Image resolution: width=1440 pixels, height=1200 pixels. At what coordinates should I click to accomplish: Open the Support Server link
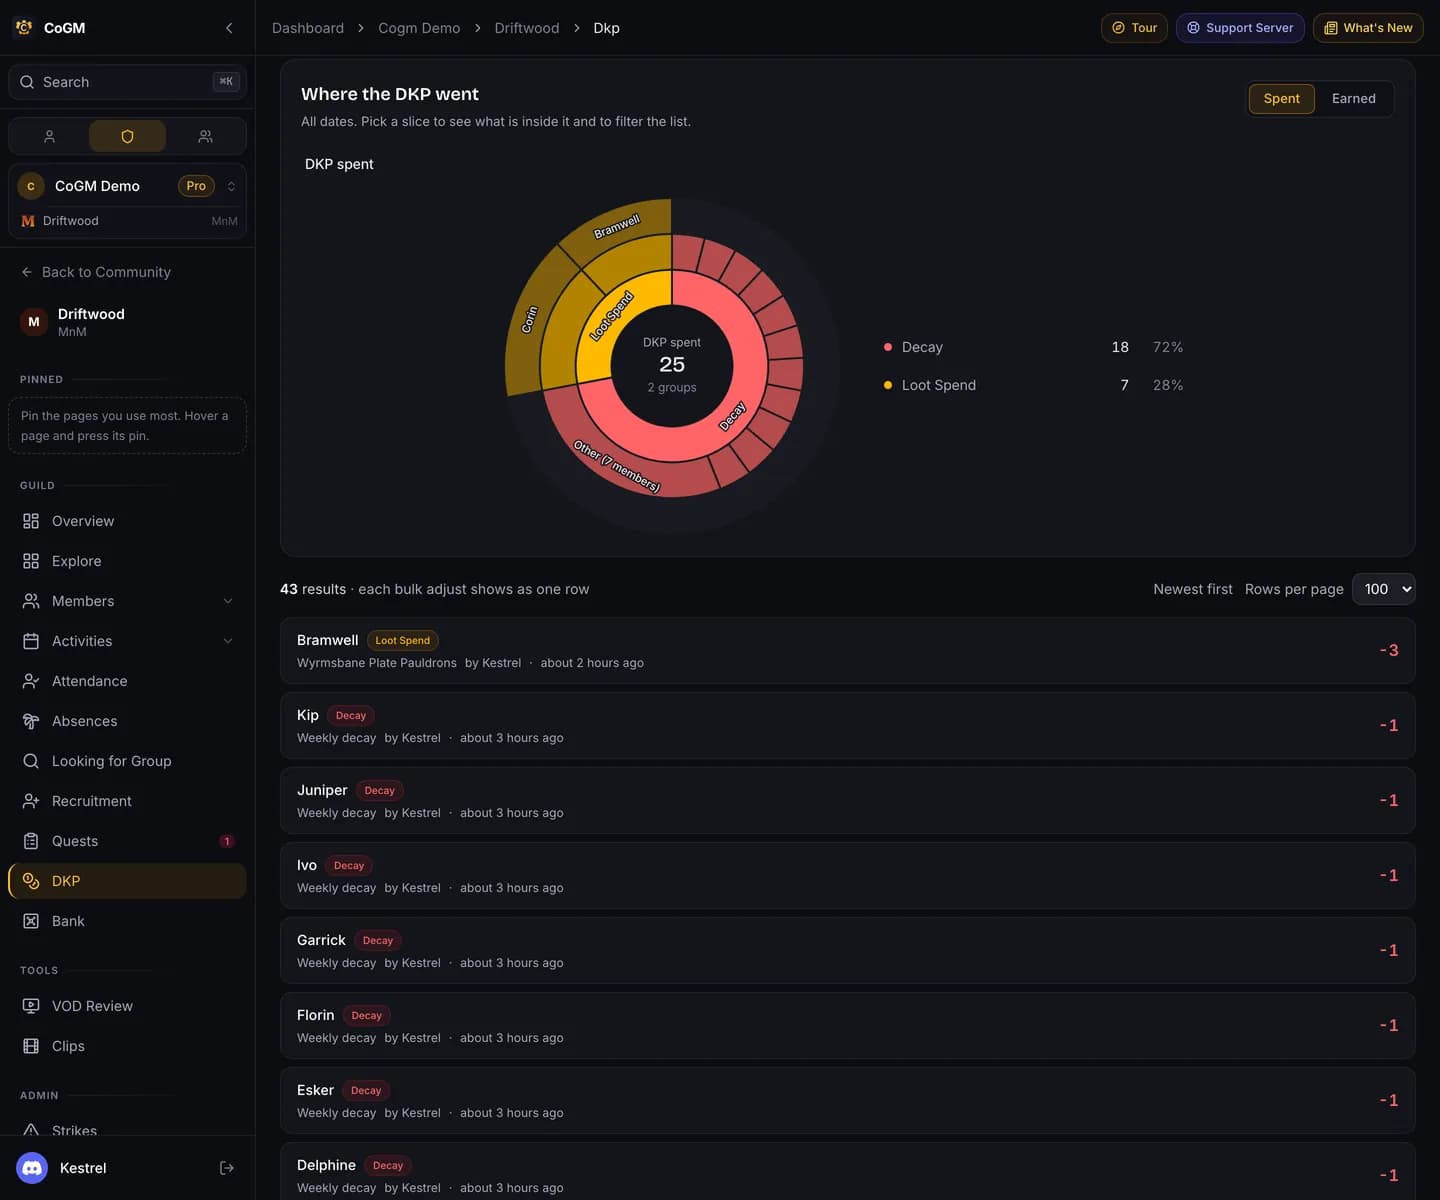click(x=1240, y=28)
